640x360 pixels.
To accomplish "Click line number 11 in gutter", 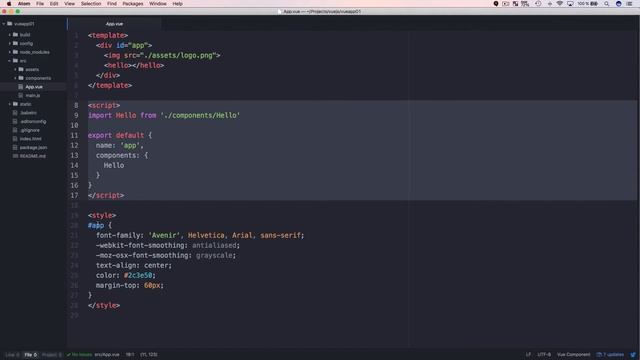I will [74, 136].
